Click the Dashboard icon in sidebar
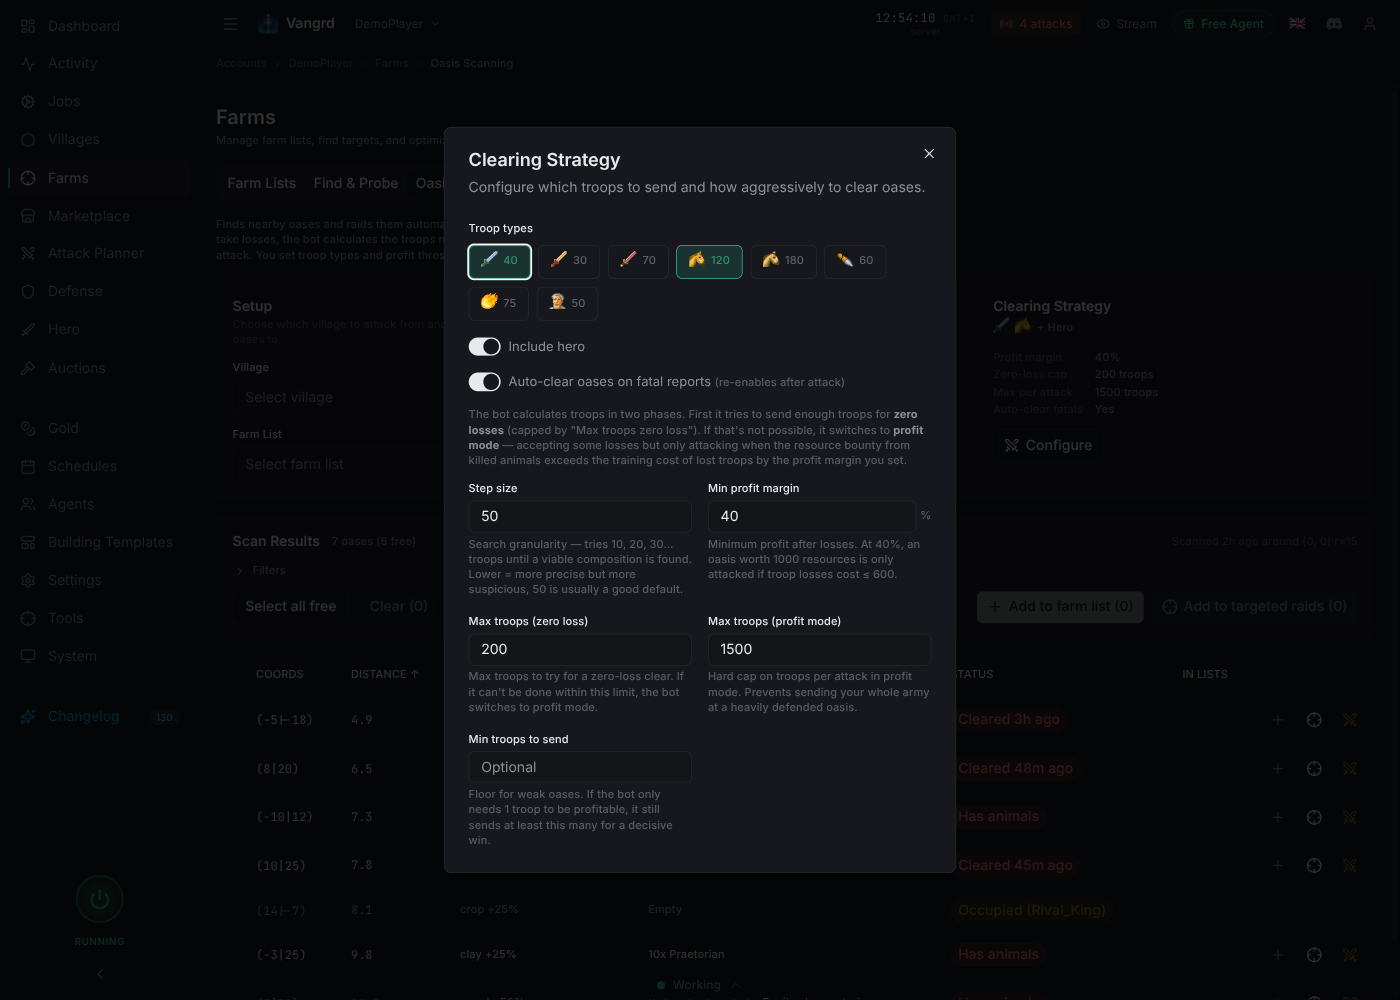This screenshot has width=1400, height=1000. tap(29, 25)
